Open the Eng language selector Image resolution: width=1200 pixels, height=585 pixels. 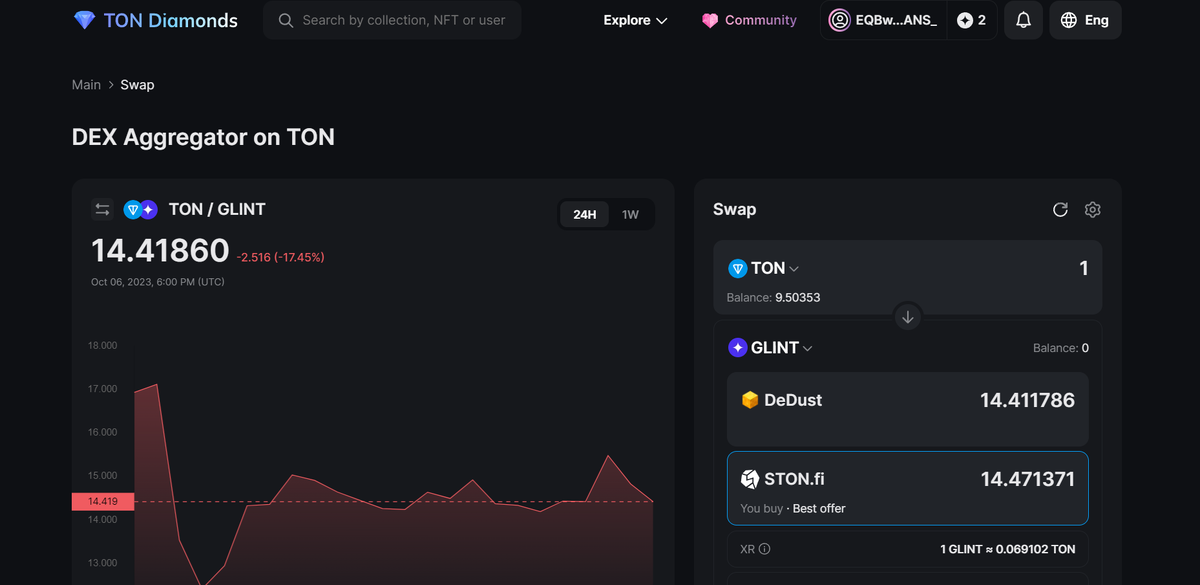click(x=1085, y=20)
